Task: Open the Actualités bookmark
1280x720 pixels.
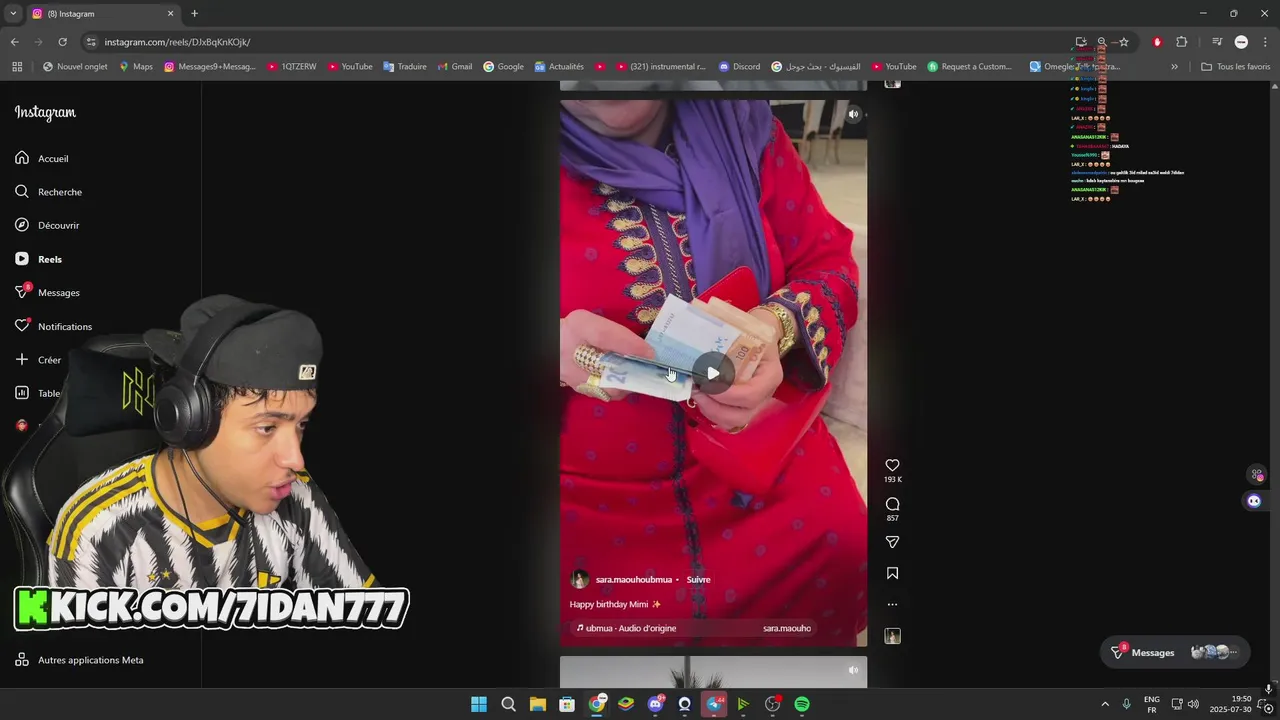Action: click(559, 67)
